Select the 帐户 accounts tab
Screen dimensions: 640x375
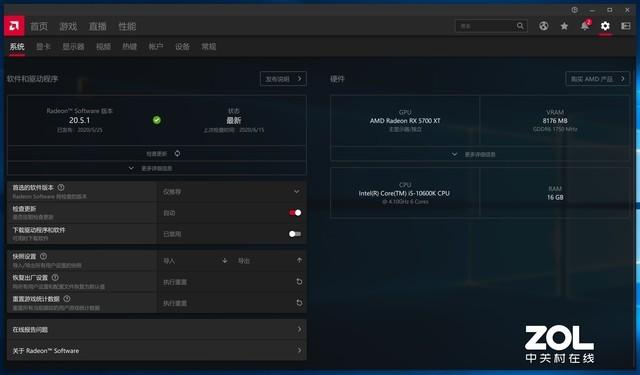coord(156,47)
